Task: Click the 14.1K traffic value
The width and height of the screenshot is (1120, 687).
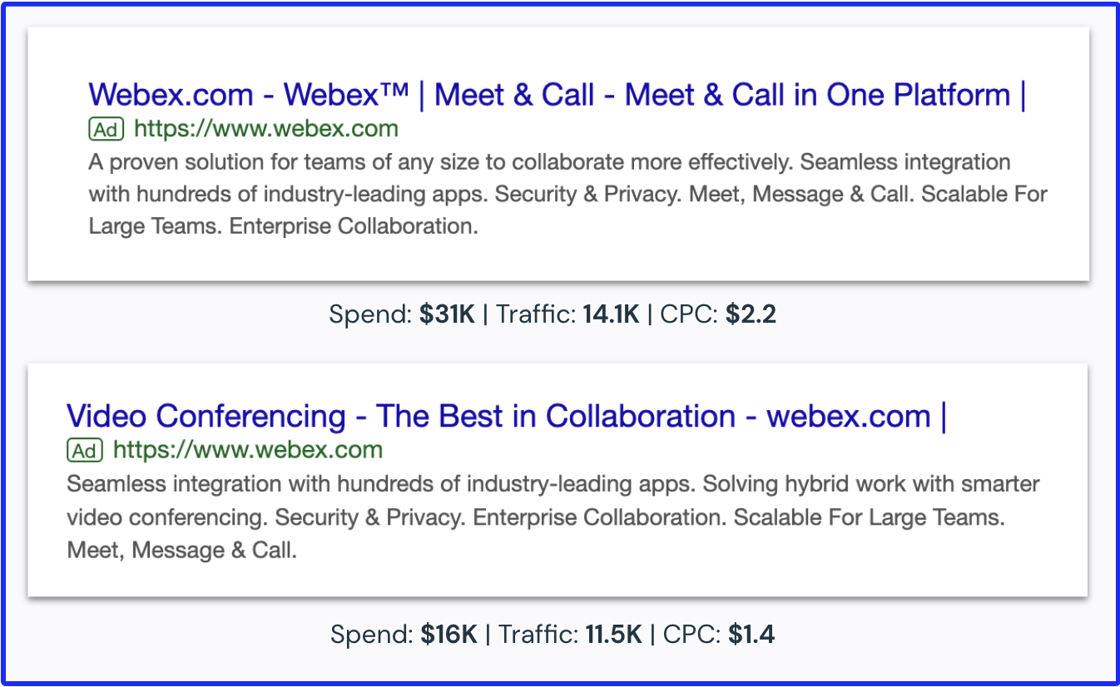Action: click(x=611, y=314)
